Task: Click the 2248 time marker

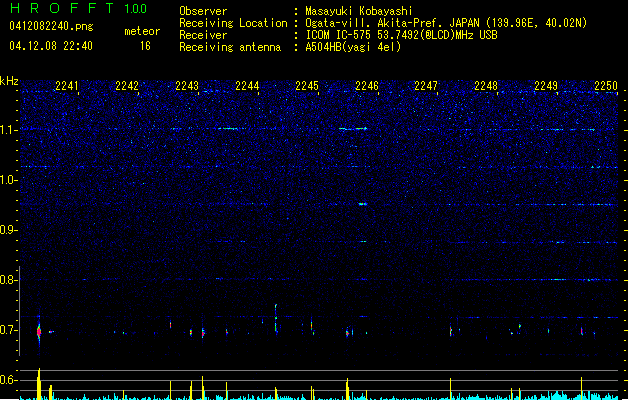Action: [486, 86]
